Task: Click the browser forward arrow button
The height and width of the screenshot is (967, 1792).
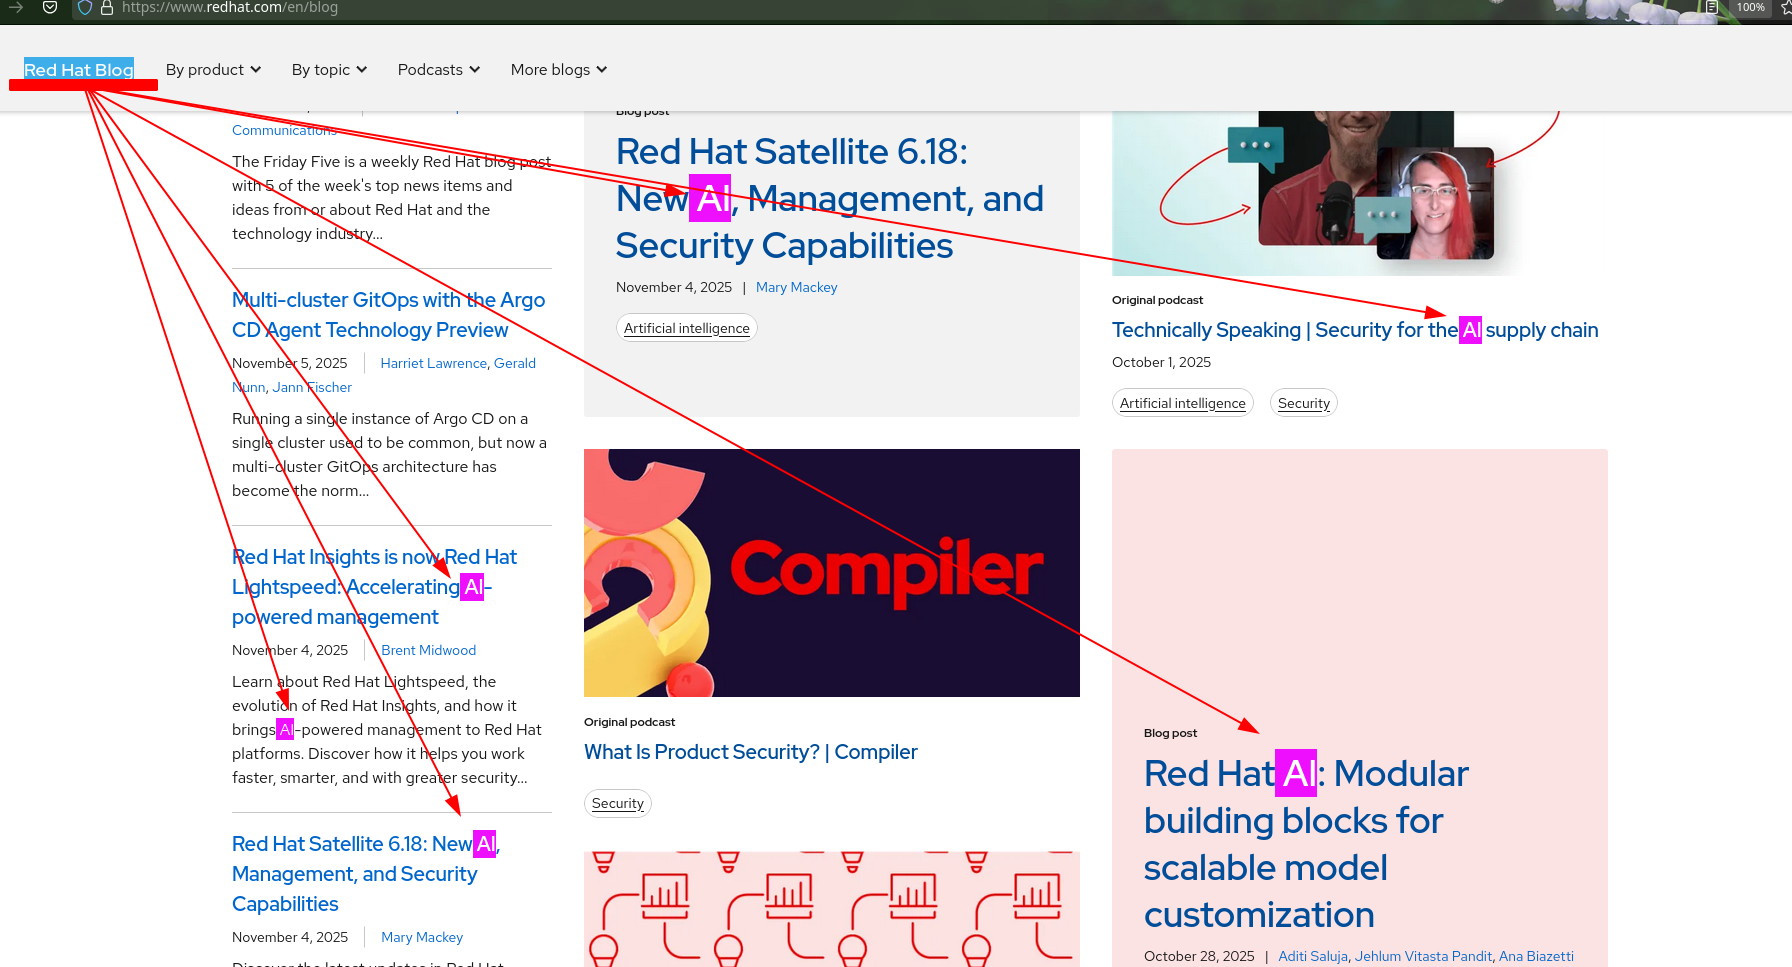Action: (16, 7)
